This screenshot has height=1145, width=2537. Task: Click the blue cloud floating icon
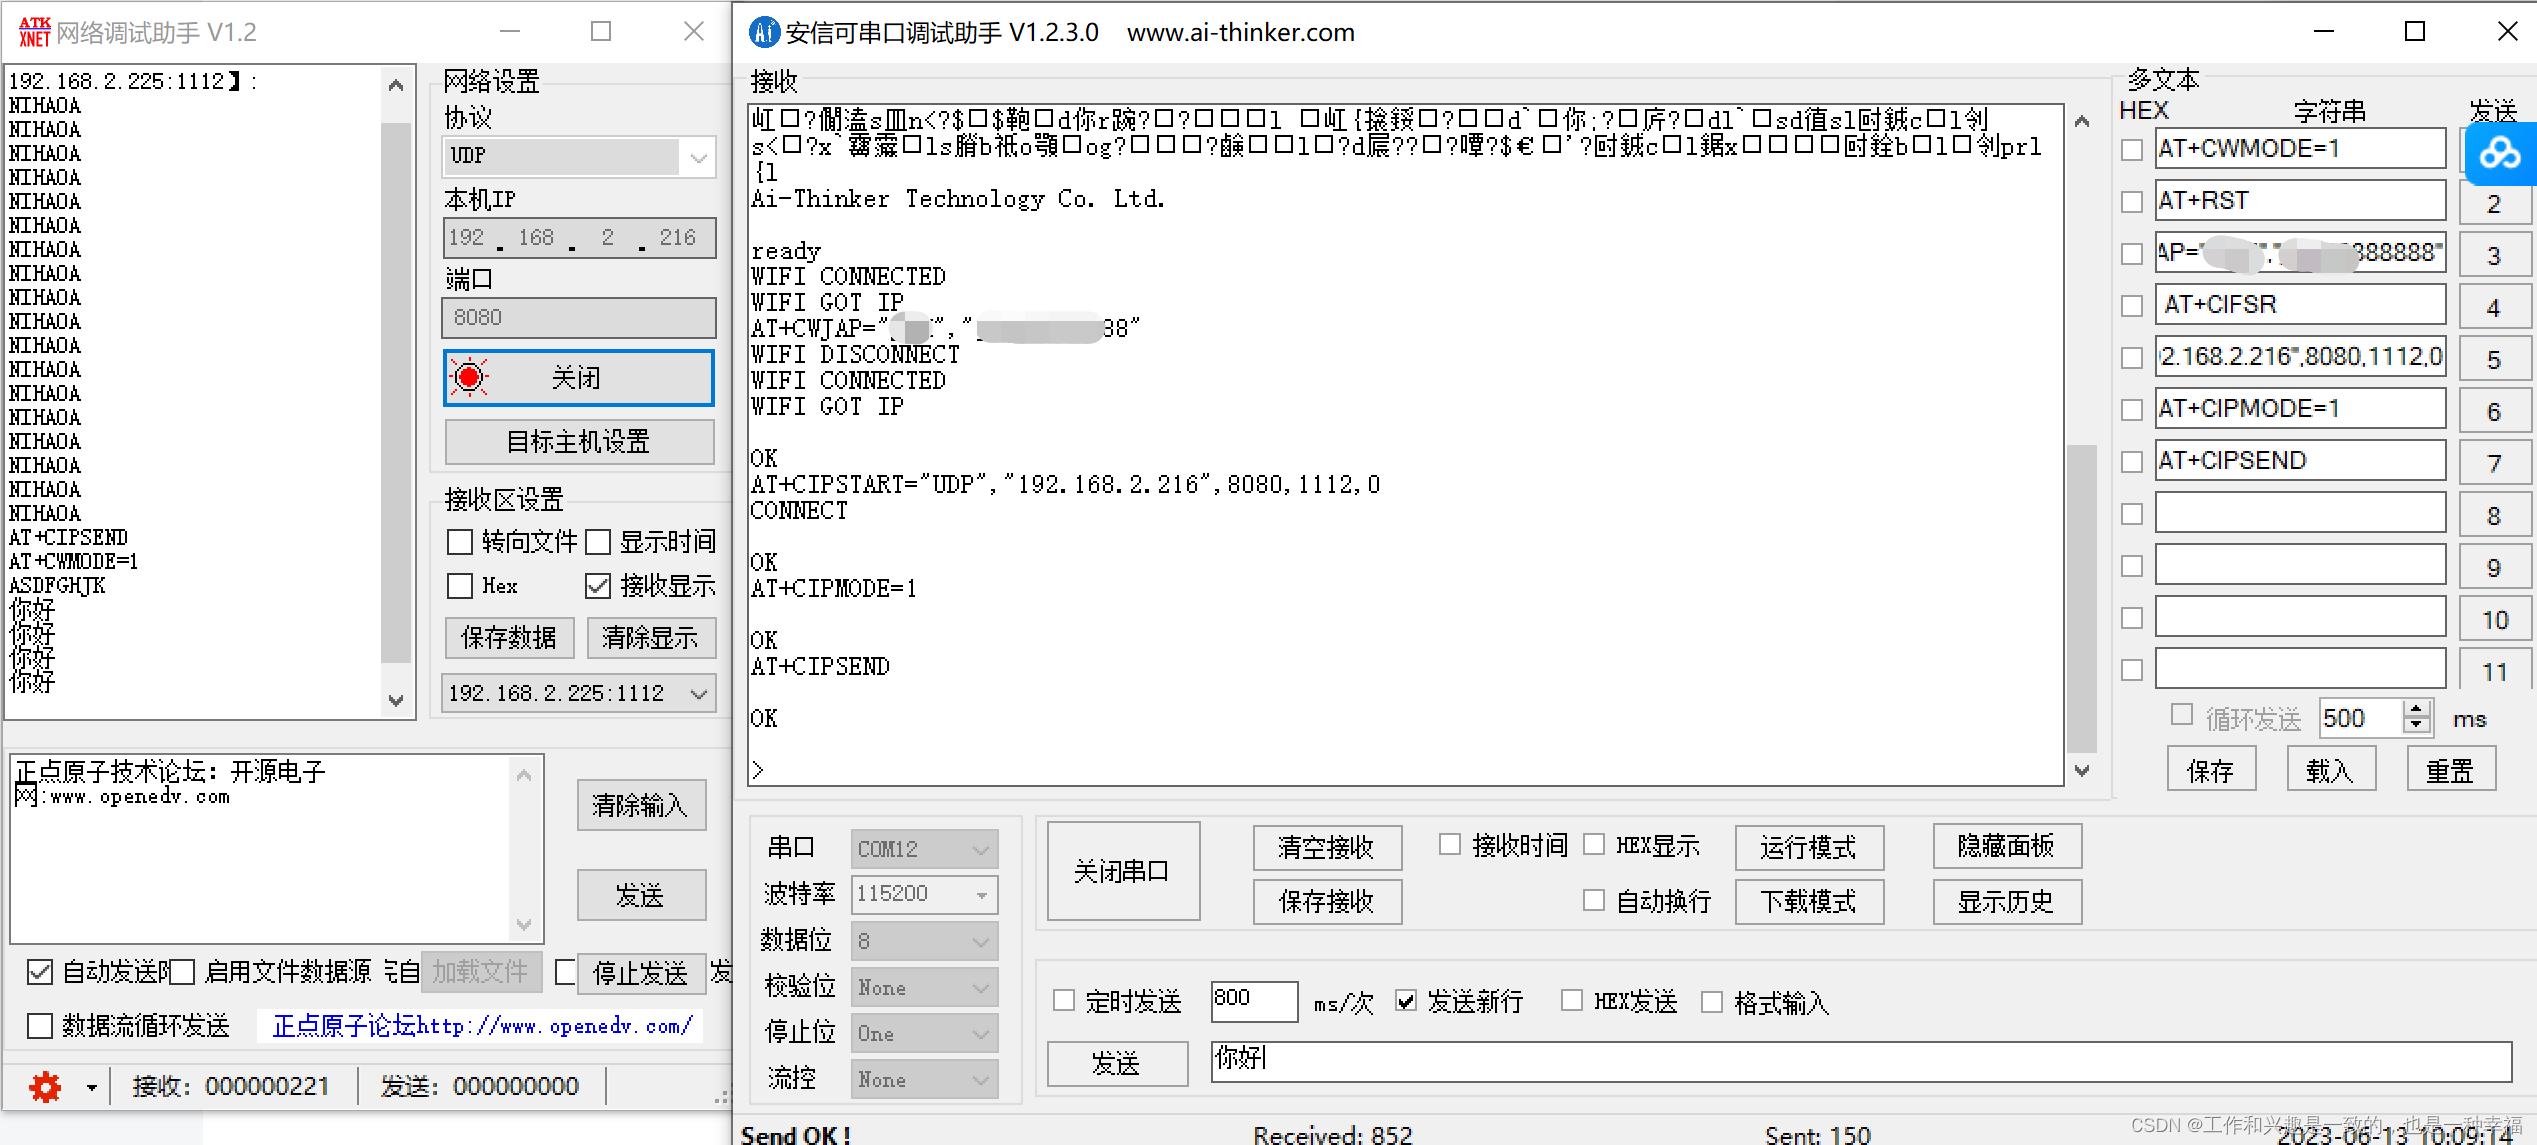pyautogui.click(x=2499, y=154)
